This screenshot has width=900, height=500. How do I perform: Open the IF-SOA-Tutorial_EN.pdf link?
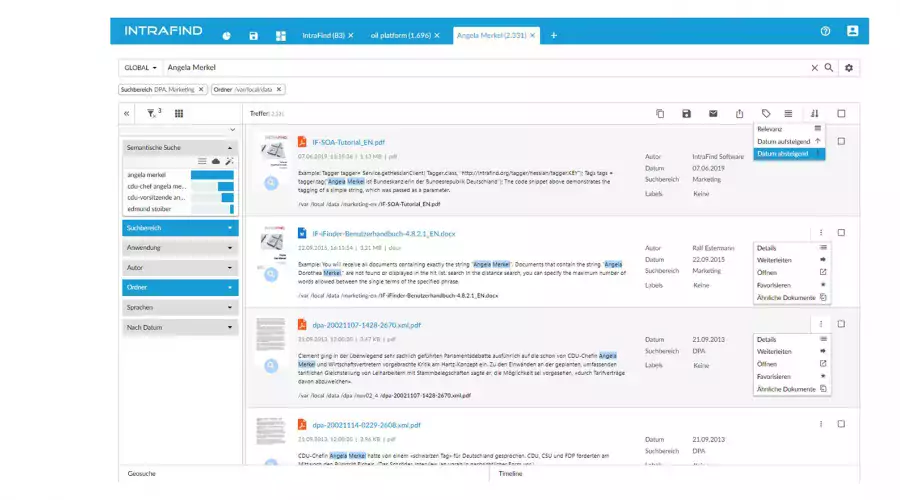tap(348, 142)
